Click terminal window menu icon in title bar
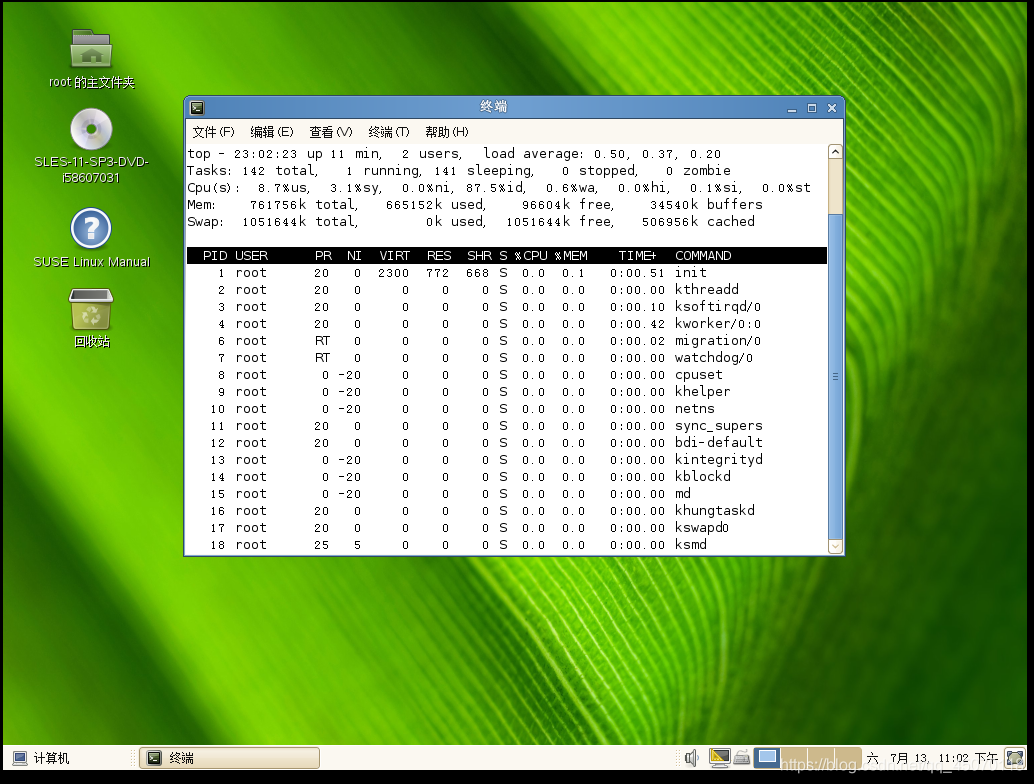The width and height of the screenshot is (1034, 784). pos(197,107)
